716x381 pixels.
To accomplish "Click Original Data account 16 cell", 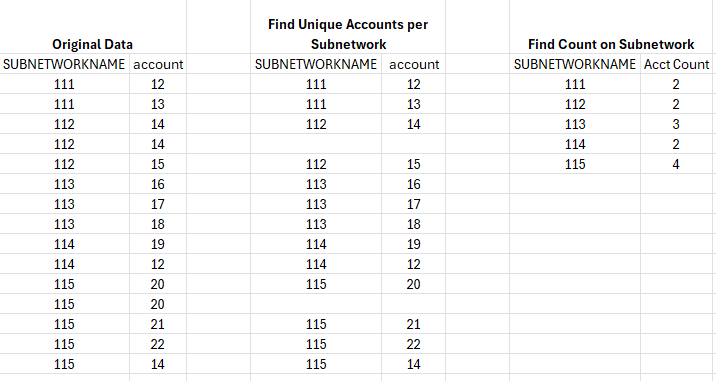I will [x=158, y=185].
